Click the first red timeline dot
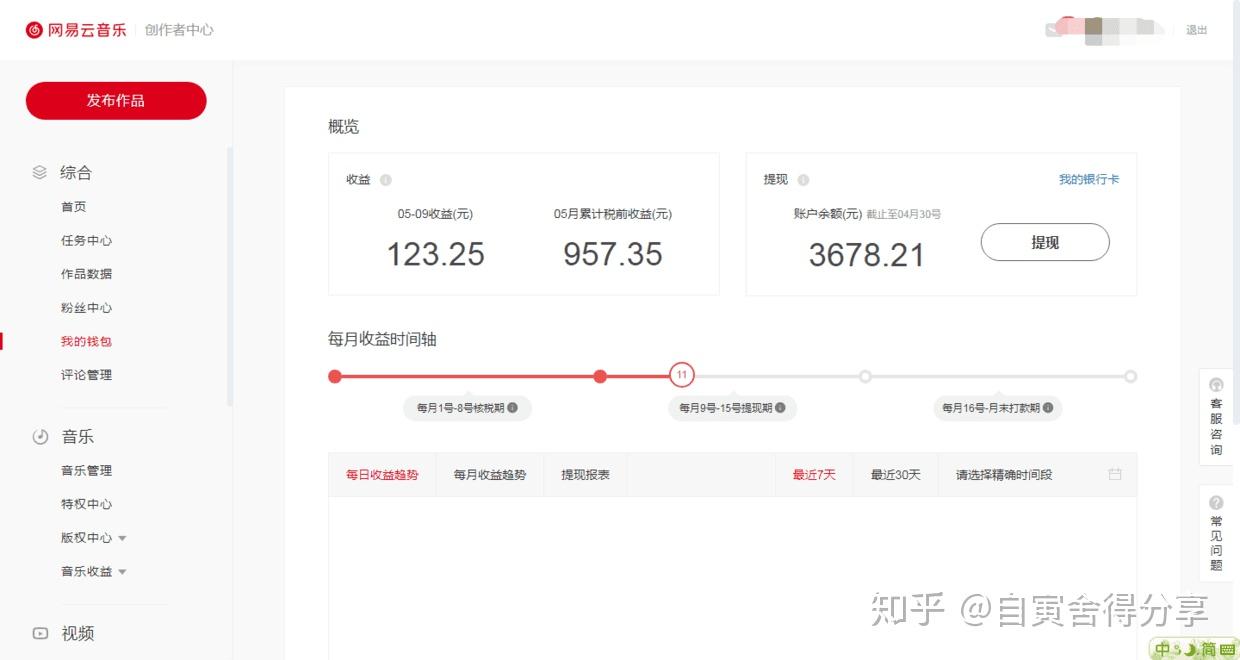1240x660 pixels. (x=335, y=376)
